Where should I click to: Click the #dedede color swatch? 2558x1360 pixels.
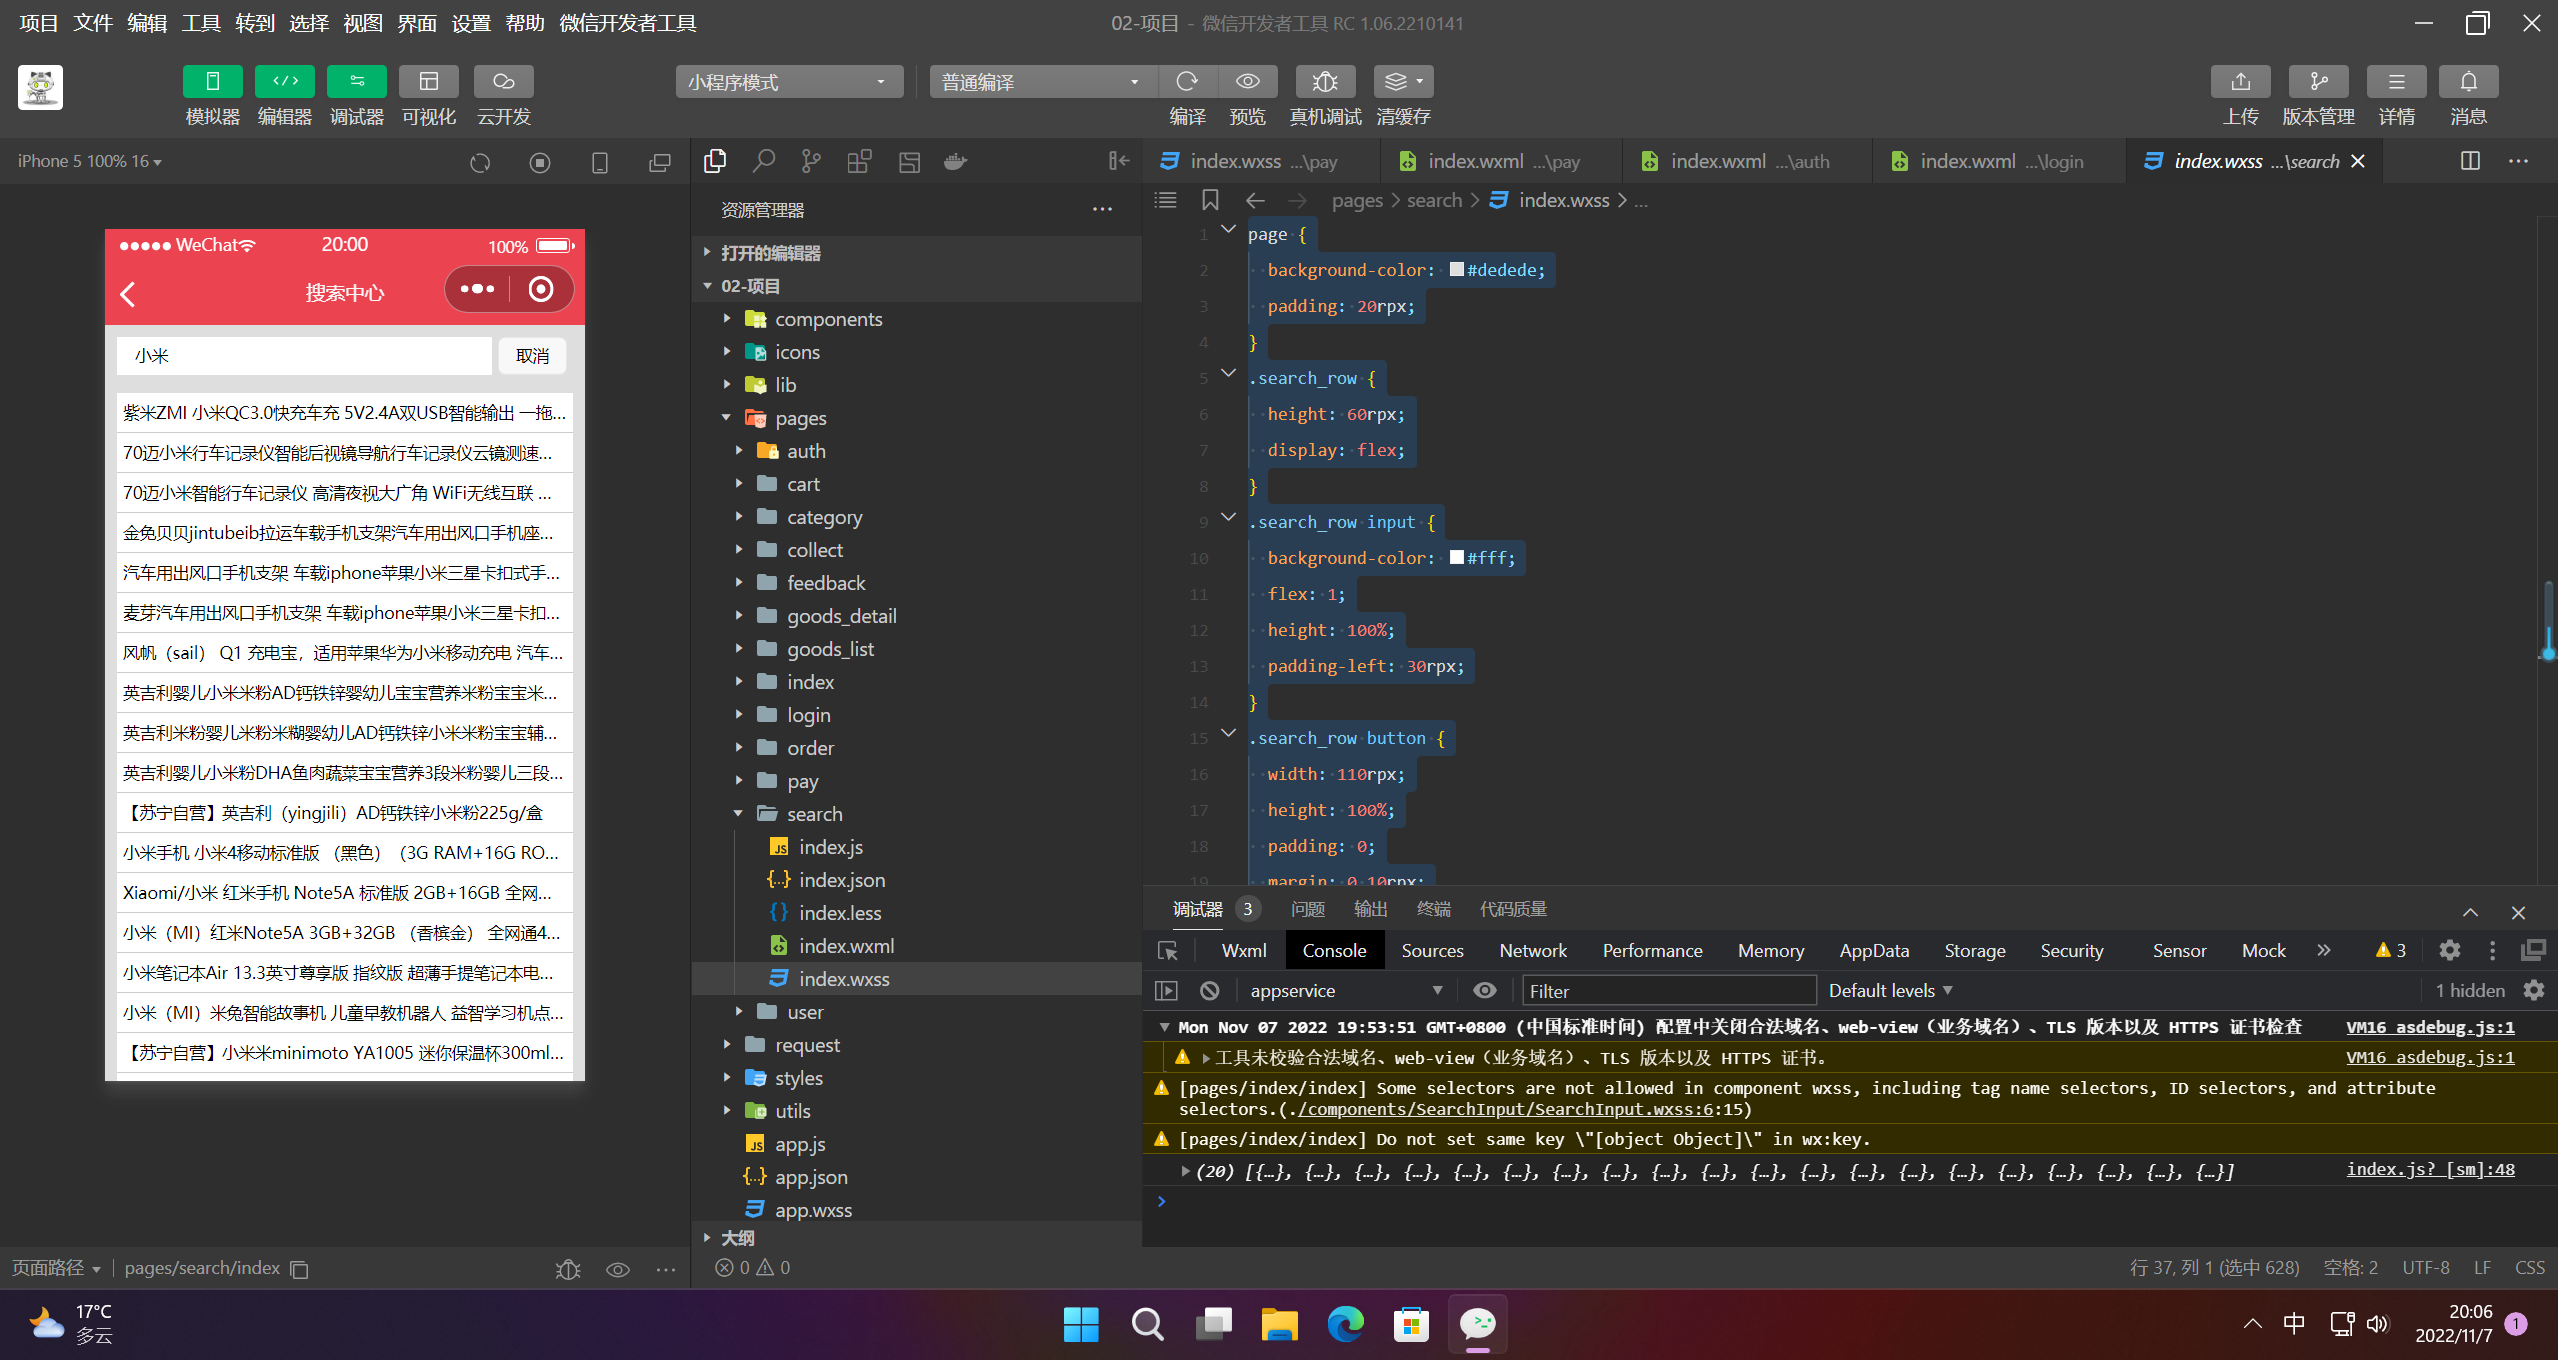1457,269
